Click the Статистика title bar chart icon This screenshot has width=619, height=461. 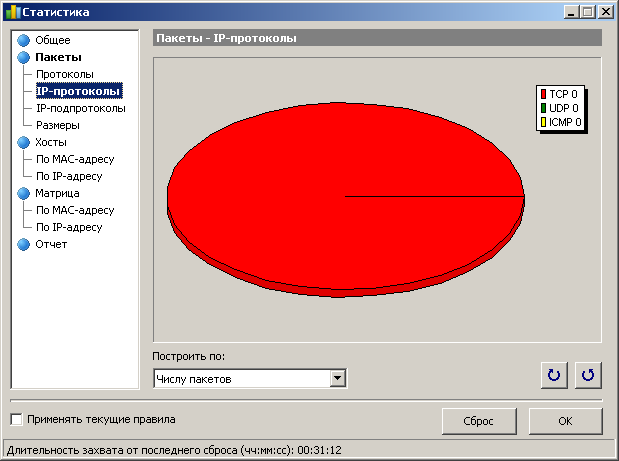pyautogui.click(x=13, y=12)
